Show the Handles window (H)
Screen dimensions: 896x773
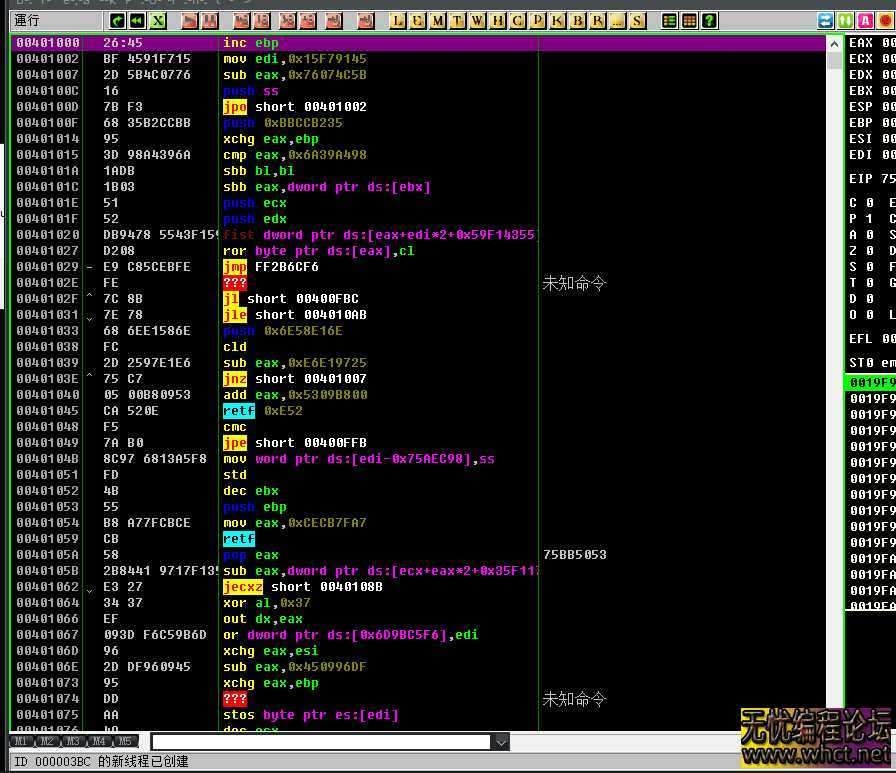[x=498, y=20]
